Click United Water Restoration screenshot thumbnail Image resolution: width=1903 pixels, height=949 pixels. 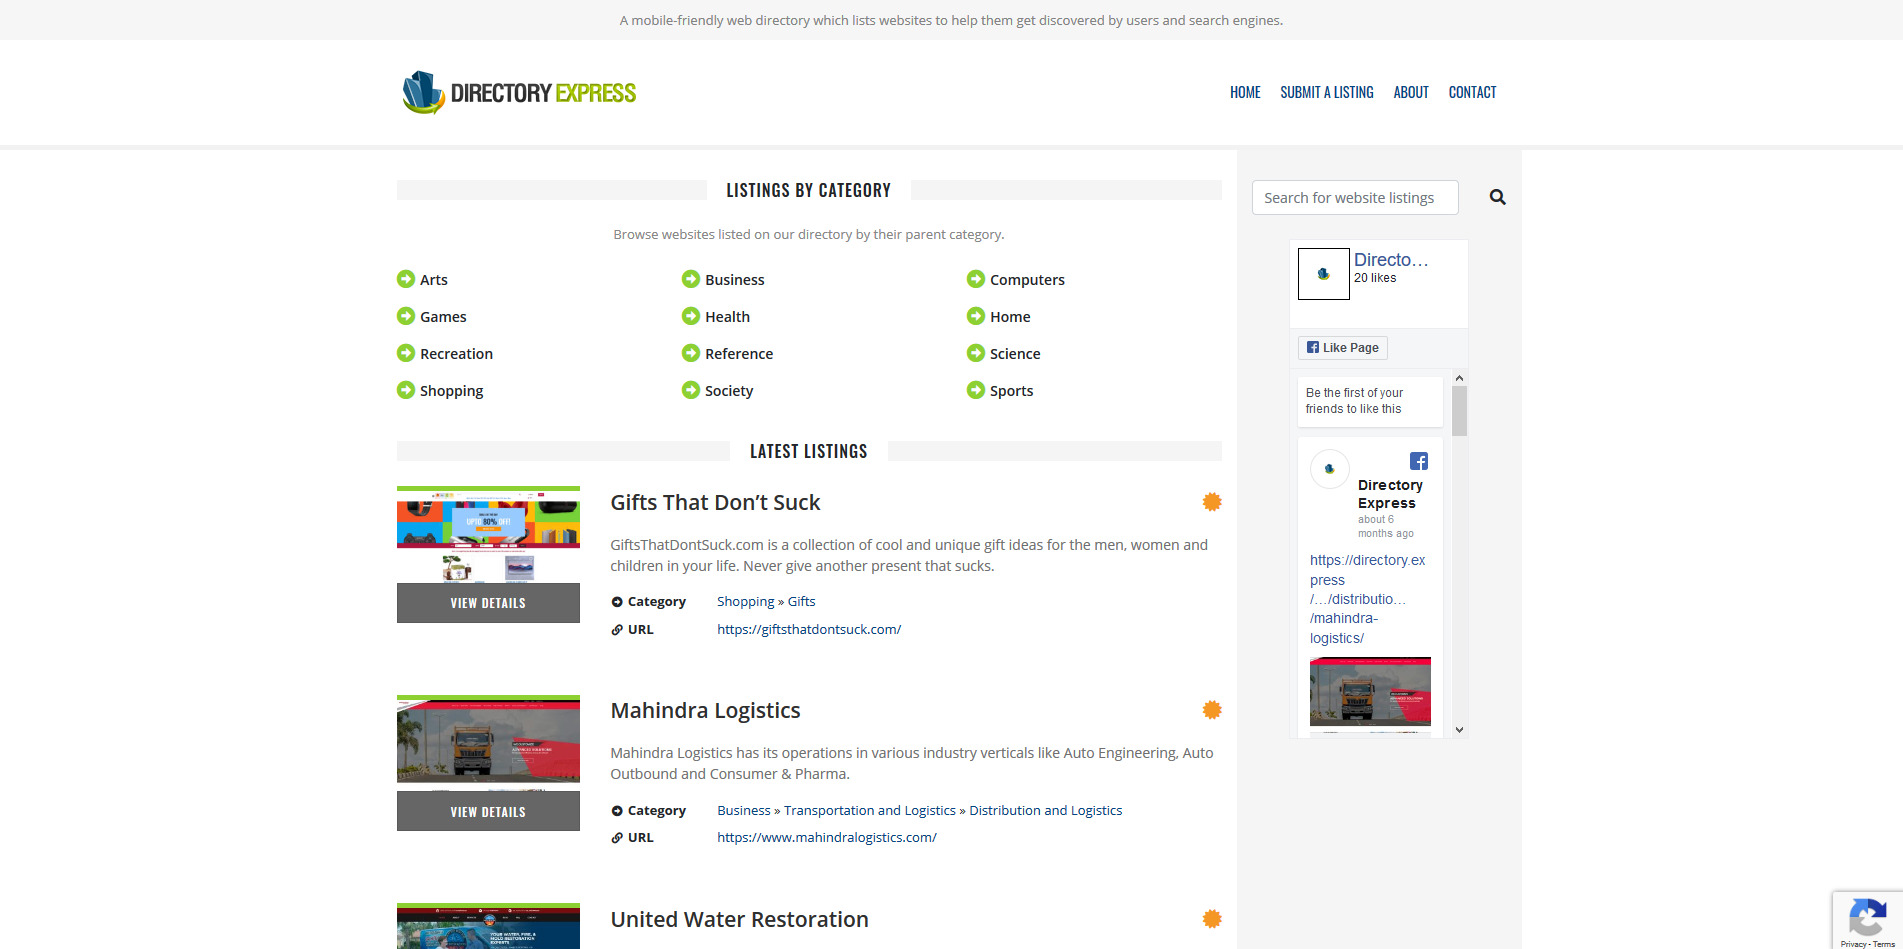[488, 926]
